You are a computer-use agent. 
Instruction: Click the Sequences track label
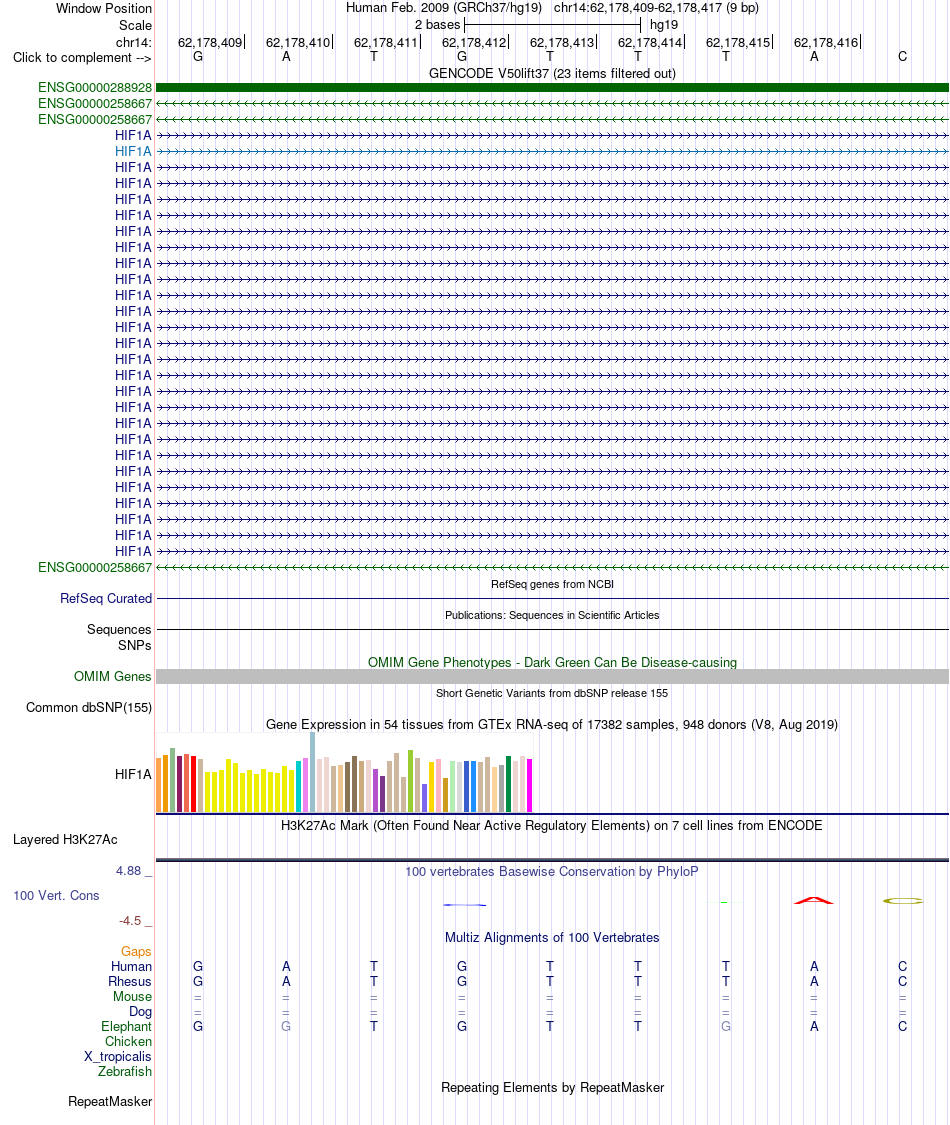pyautogui.click(x=119, y=629)
